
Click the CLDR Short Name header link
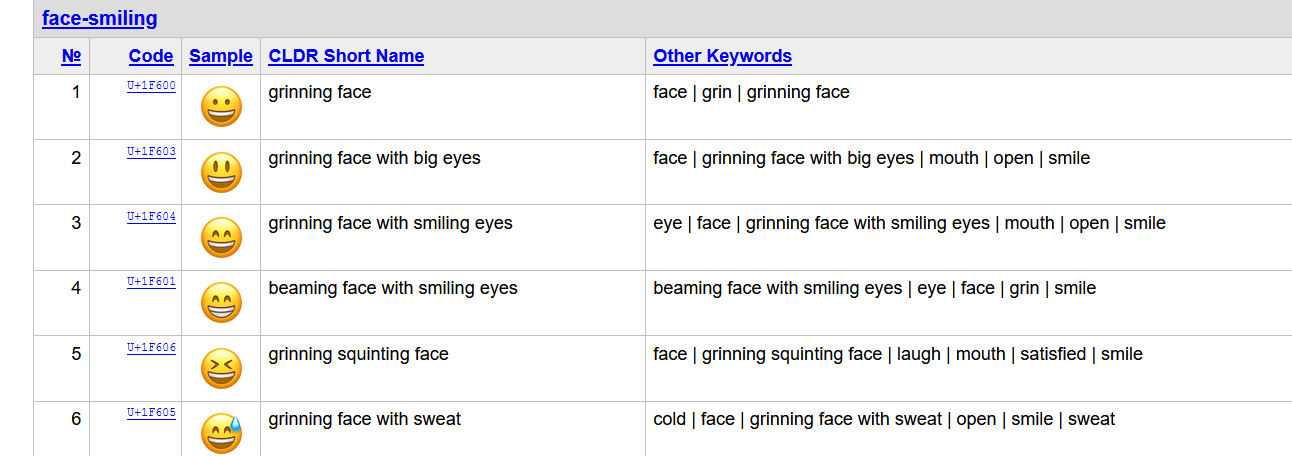coord(346,56)
